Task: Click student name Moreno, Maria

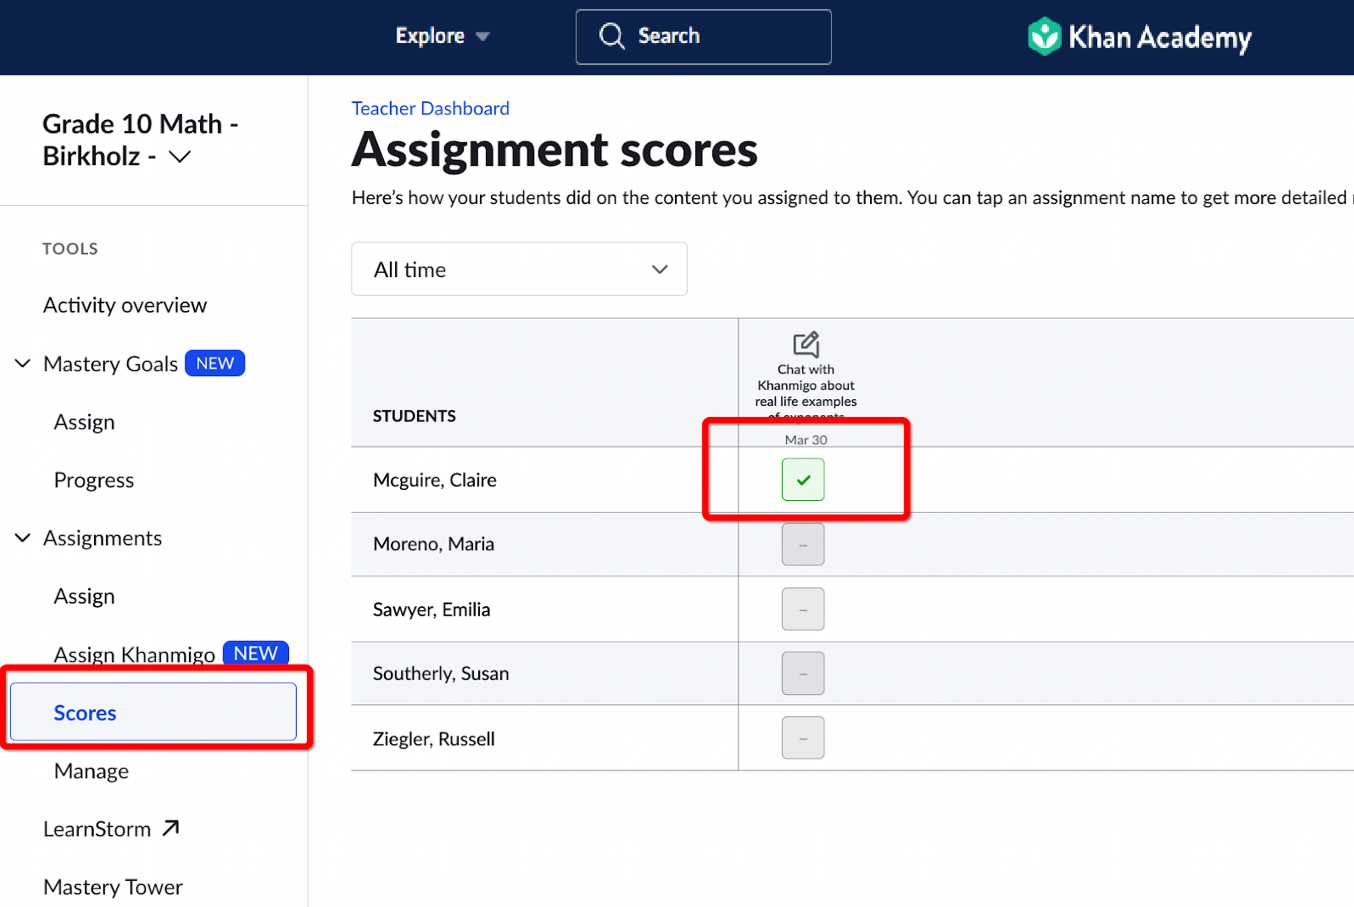Action: click(x=434, y=544)
